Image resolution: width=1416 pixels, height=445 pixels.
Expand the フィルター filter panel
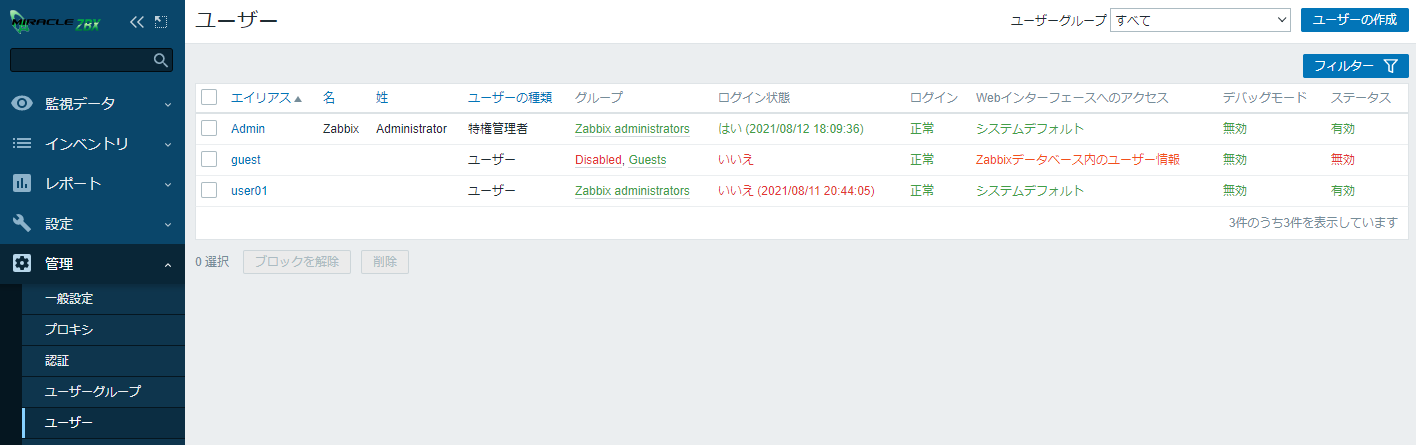point(1355,66)
